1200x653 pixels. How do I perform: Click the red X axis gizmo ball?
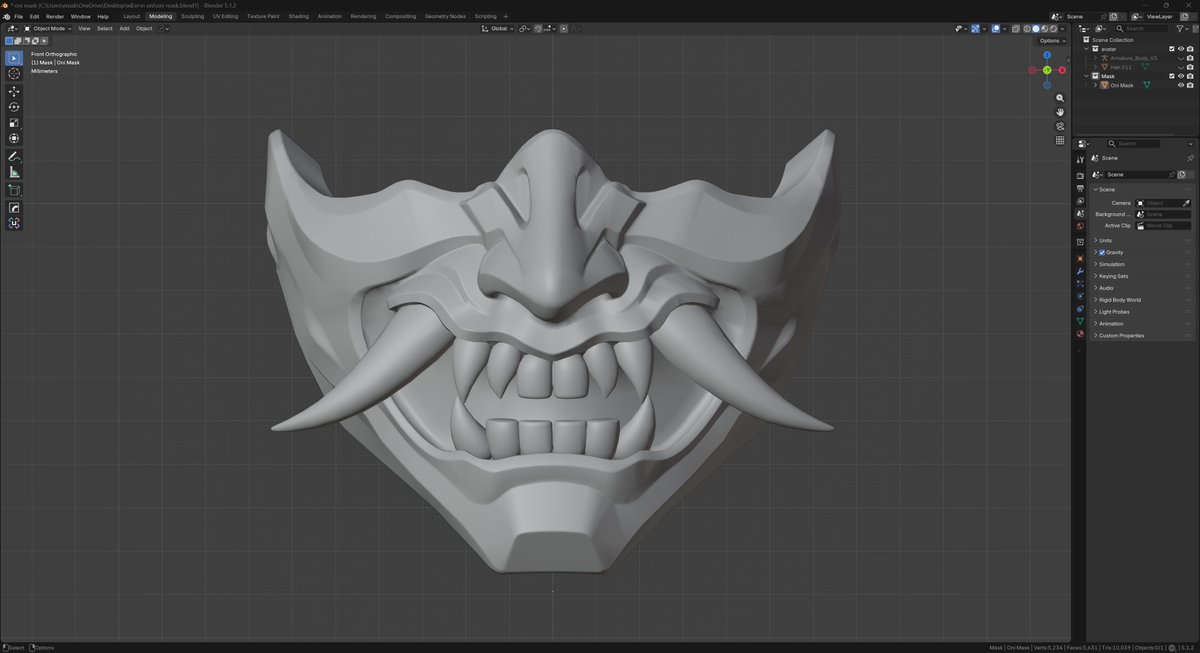tap(1061, 70)
